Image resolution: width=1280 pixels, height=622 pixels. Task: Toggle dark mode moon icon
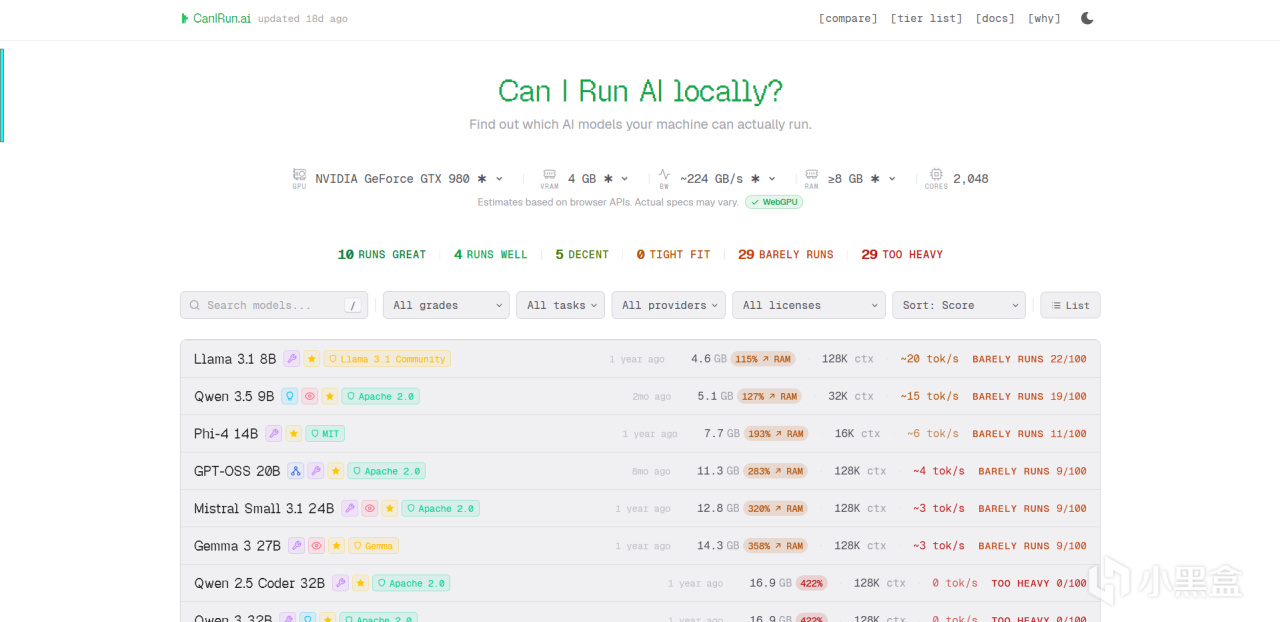click(1087, 18)
